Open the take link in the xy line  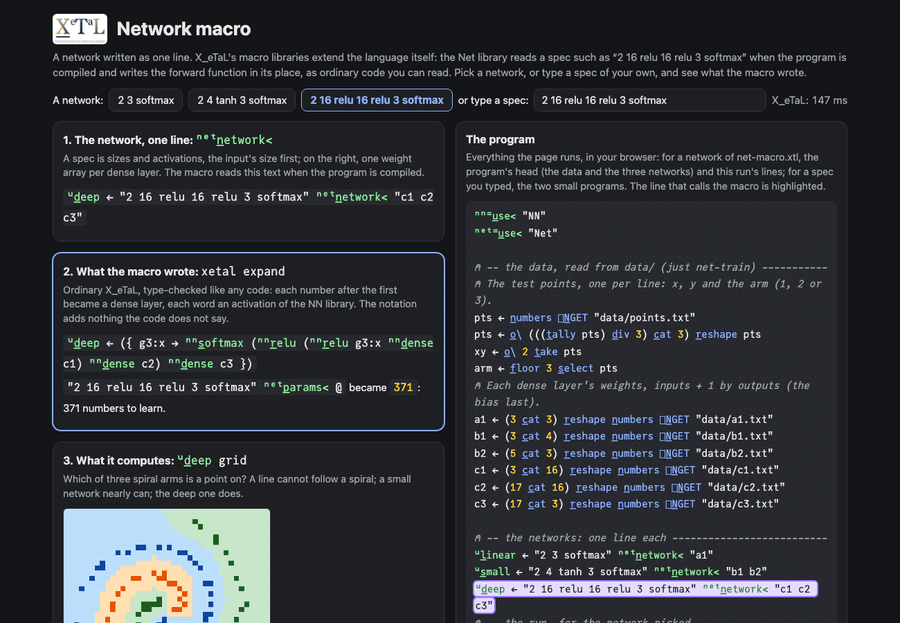[545, 351]
